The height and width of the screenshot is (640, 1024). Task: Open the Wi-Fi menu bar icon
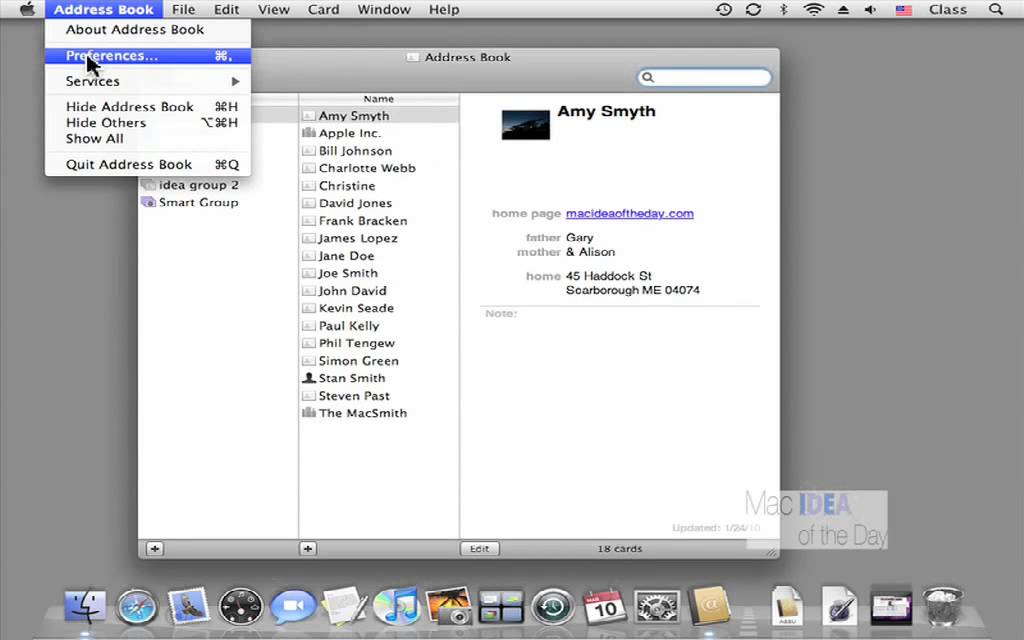coord(813,9)
